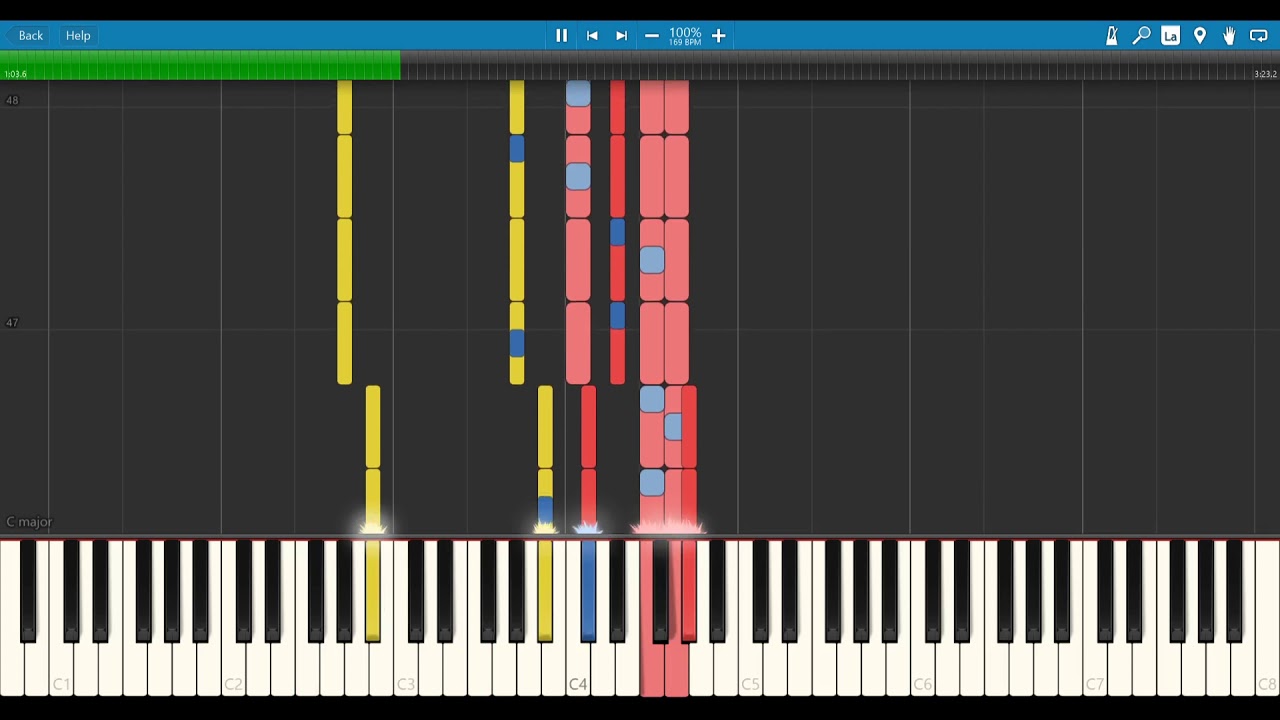Play the C4 piano key
The image size is (1280, 720).
click(577, 670)
